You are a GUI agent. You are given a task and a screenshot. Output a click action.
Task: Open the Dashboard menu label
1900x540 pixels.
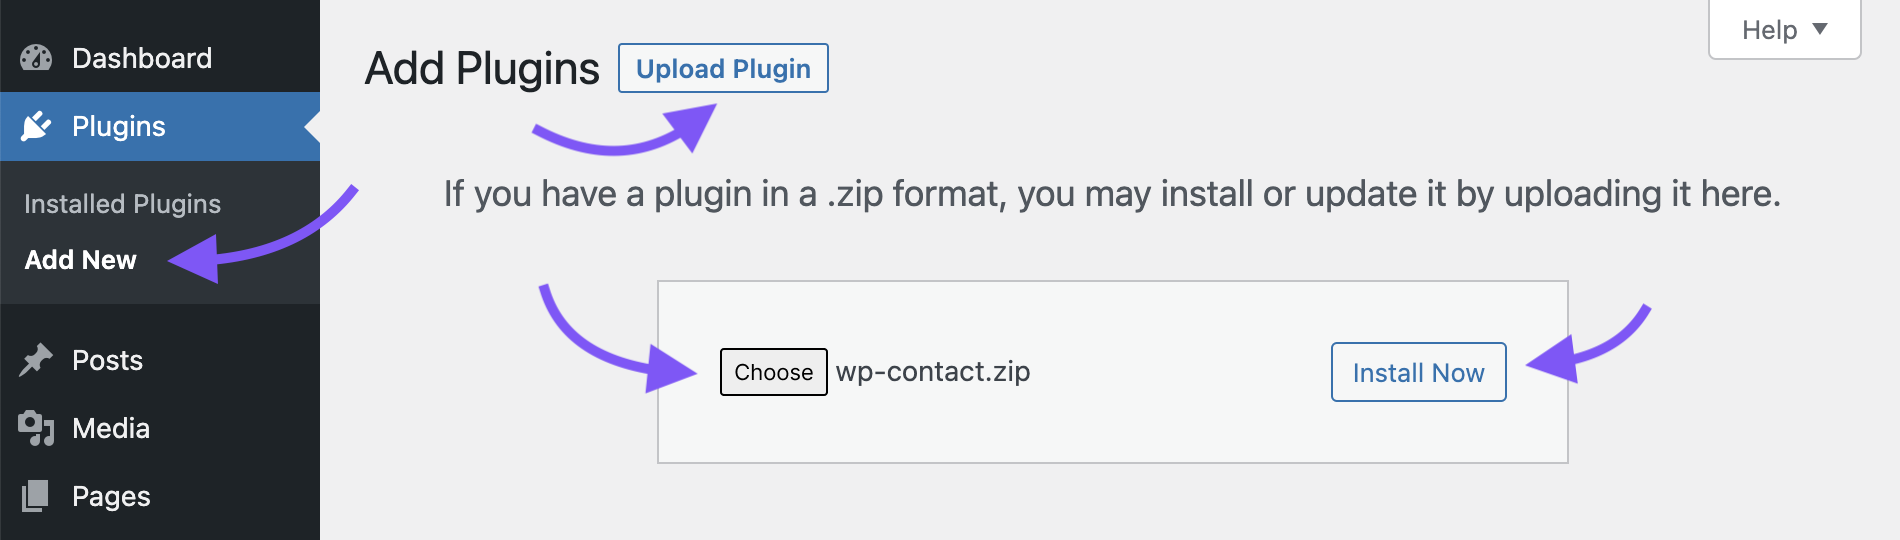142,58
